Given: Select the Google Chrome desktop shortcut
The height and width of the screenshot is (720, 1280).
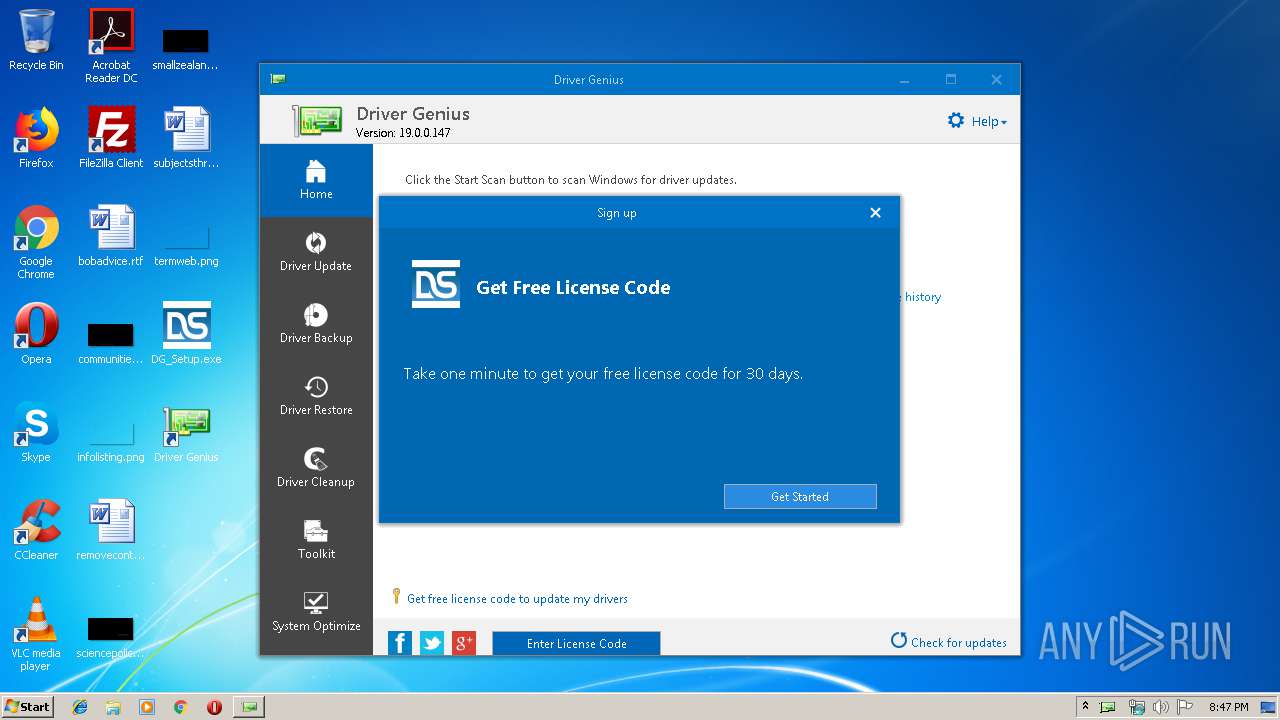Looking at the screenshot, I should (36, 242).
